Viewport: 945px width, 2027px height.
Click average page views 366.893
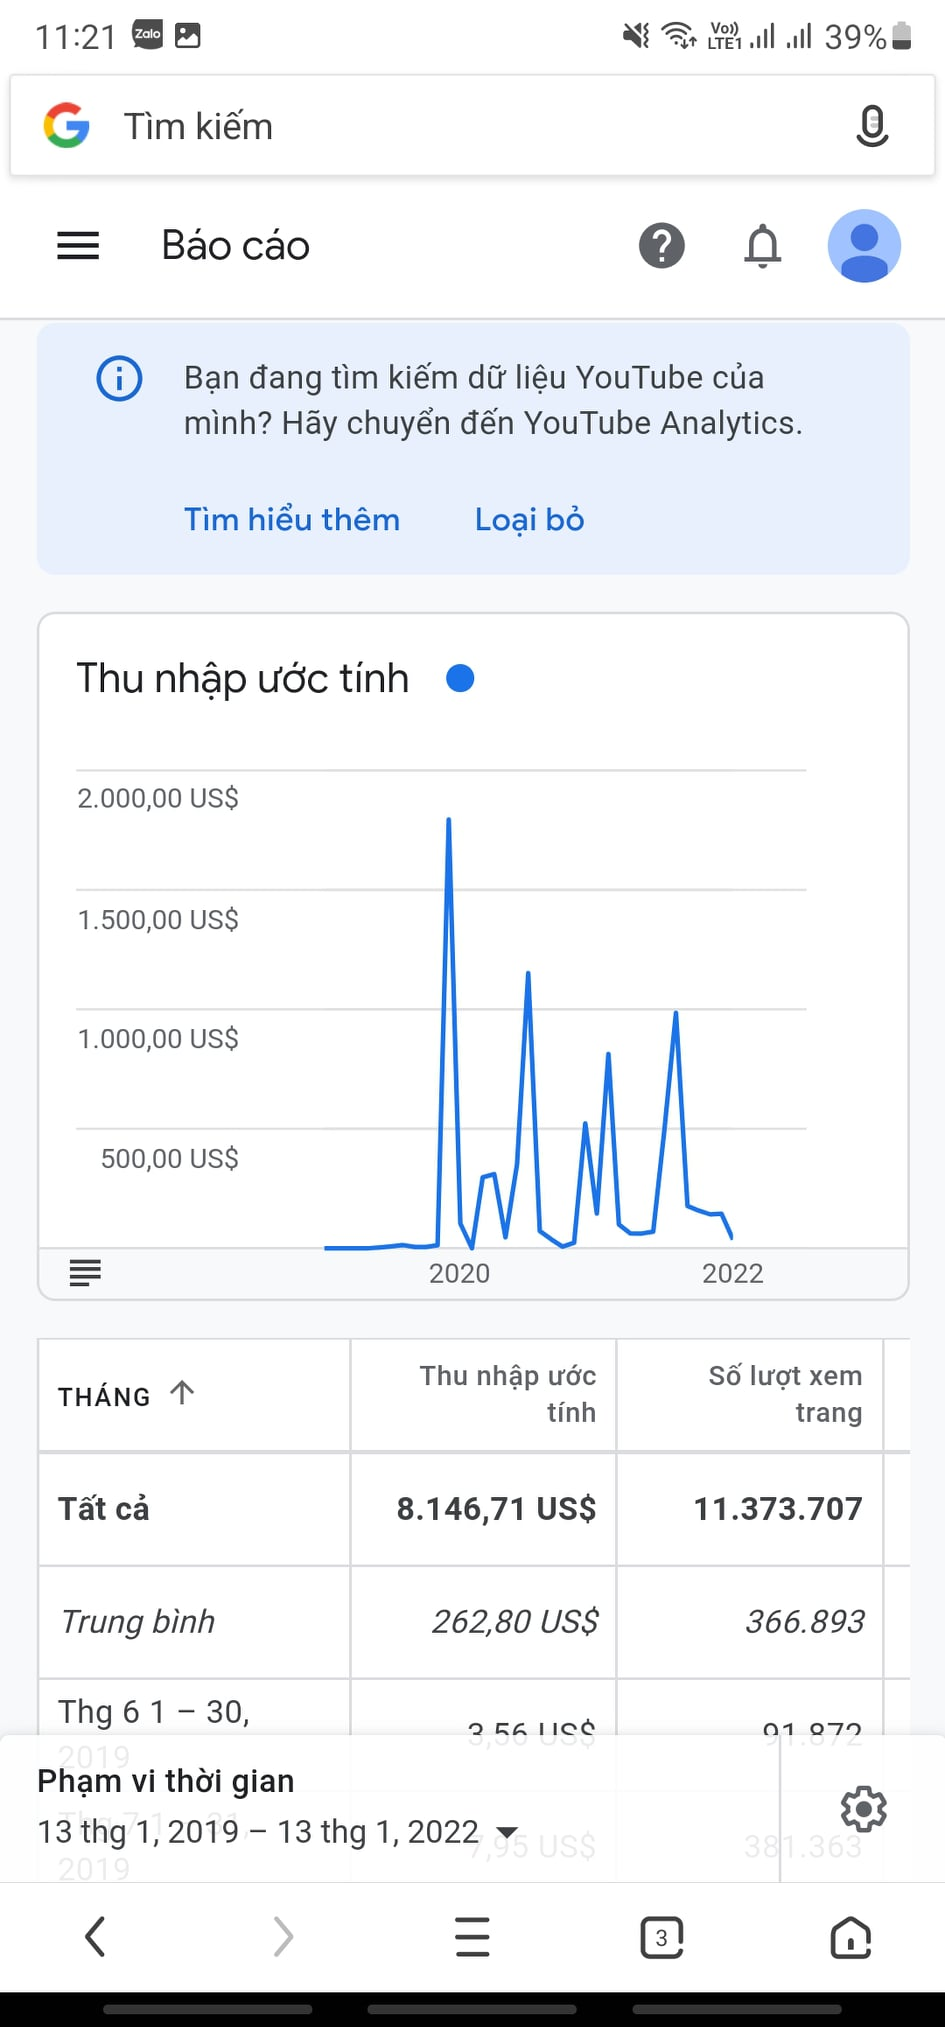point(805,1622)
